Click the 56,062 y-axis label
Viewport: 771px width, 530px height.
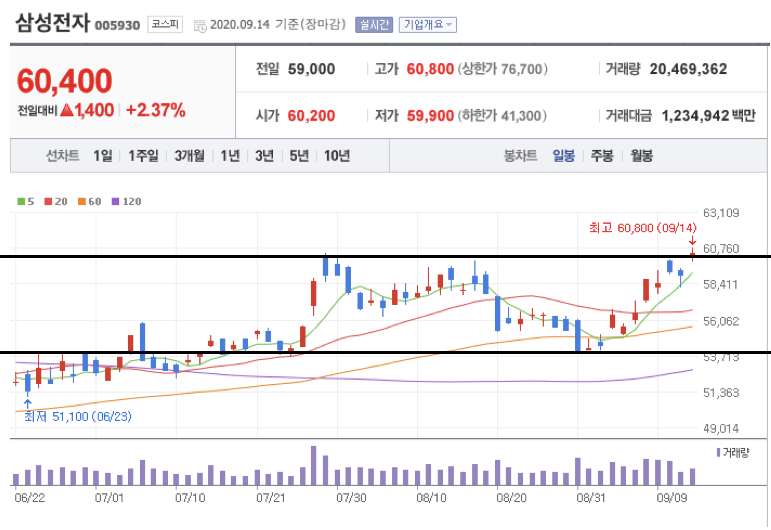pos(721,321)
